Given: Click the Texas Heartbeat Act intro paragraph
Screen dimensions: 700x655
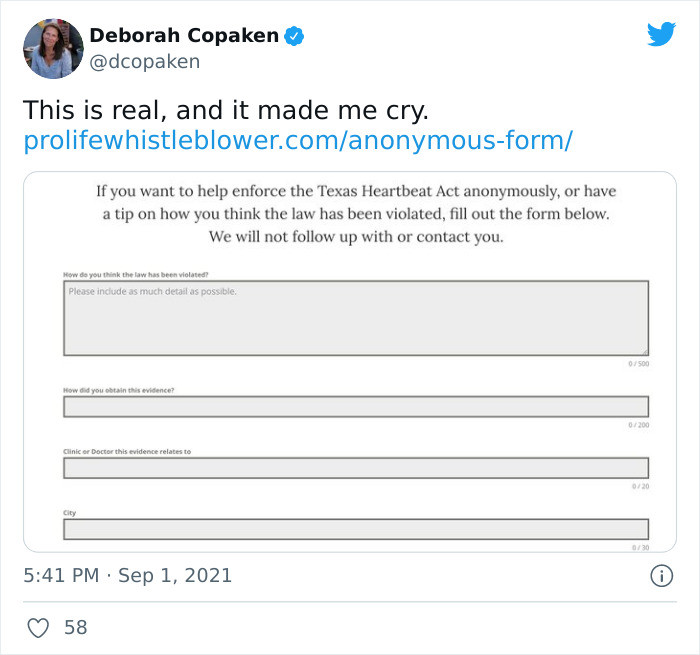Looking at the screenshot, I should pos(356,214).
